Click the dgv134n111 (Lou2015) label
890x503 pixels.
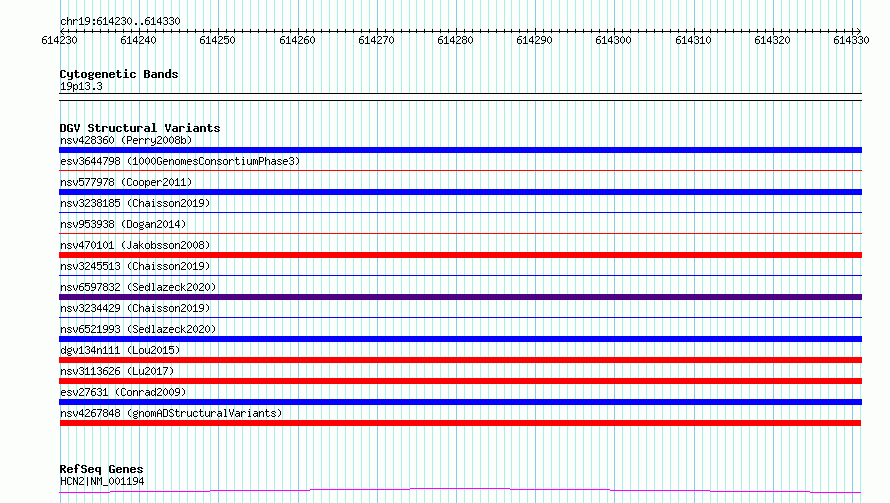coord(120,350)
